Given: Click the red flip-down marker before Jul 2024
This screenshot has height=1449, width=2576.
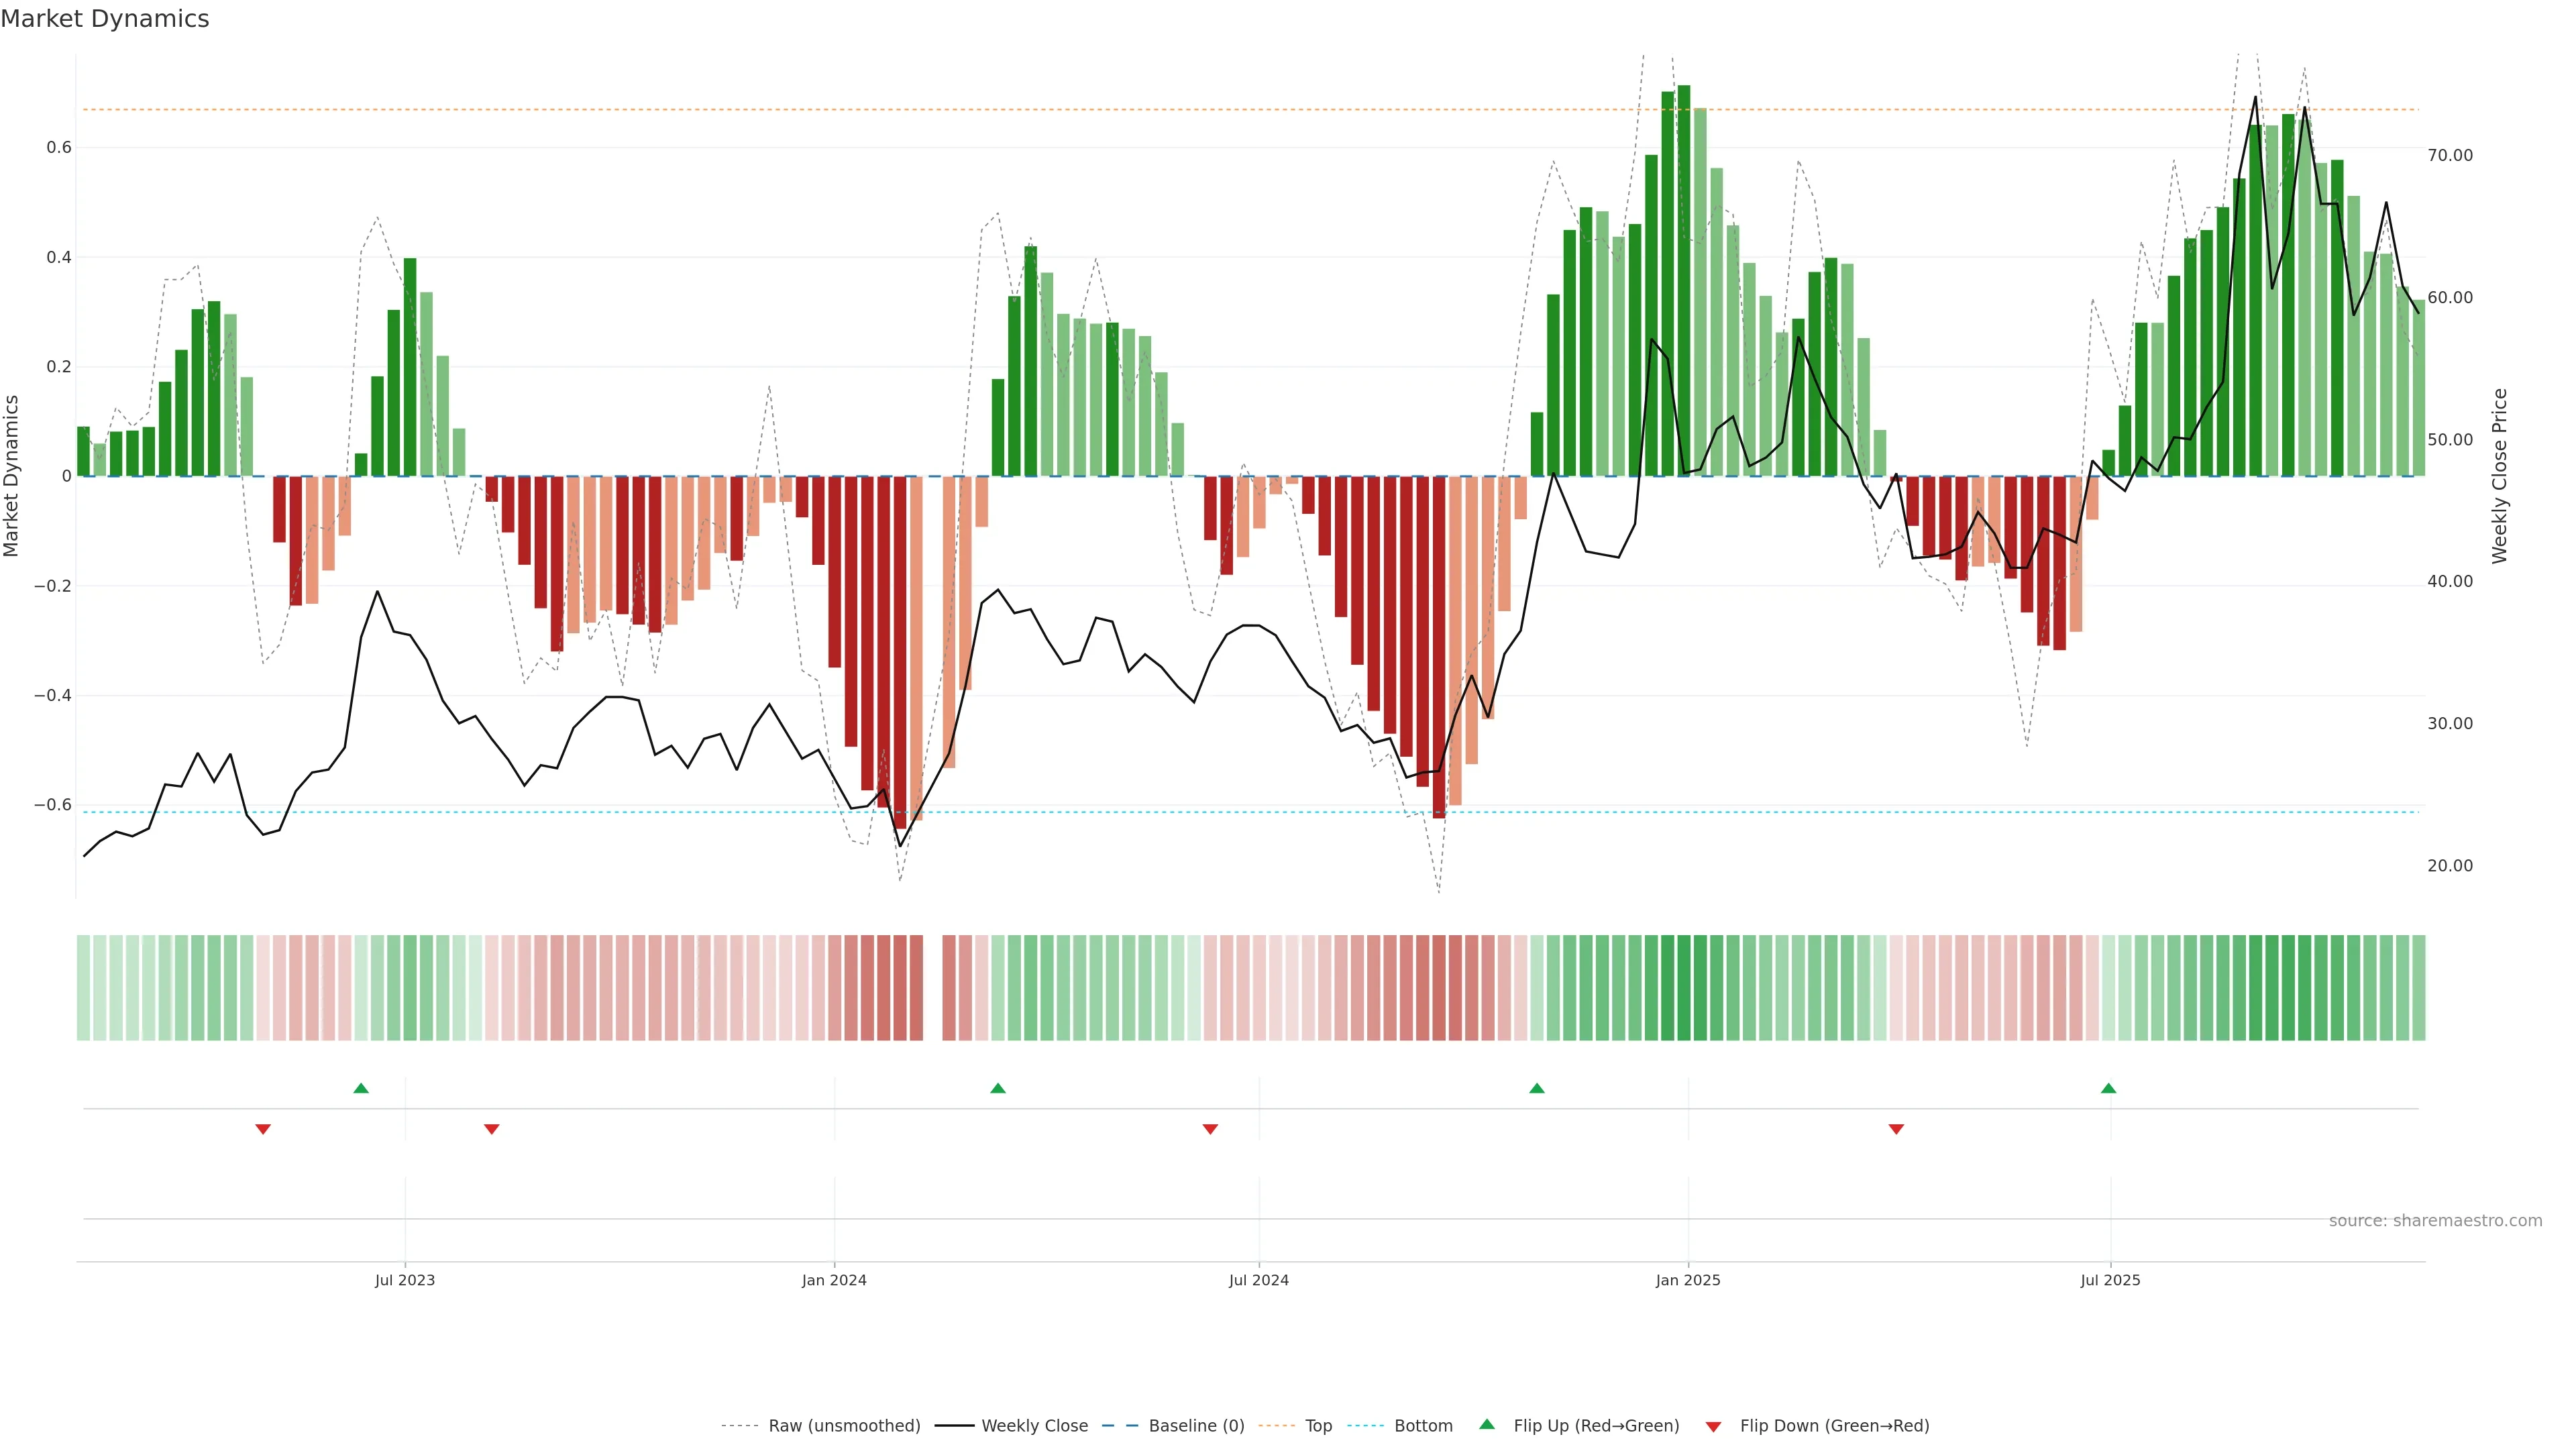Looking at the screenshot, I should coord(1210,1129).
